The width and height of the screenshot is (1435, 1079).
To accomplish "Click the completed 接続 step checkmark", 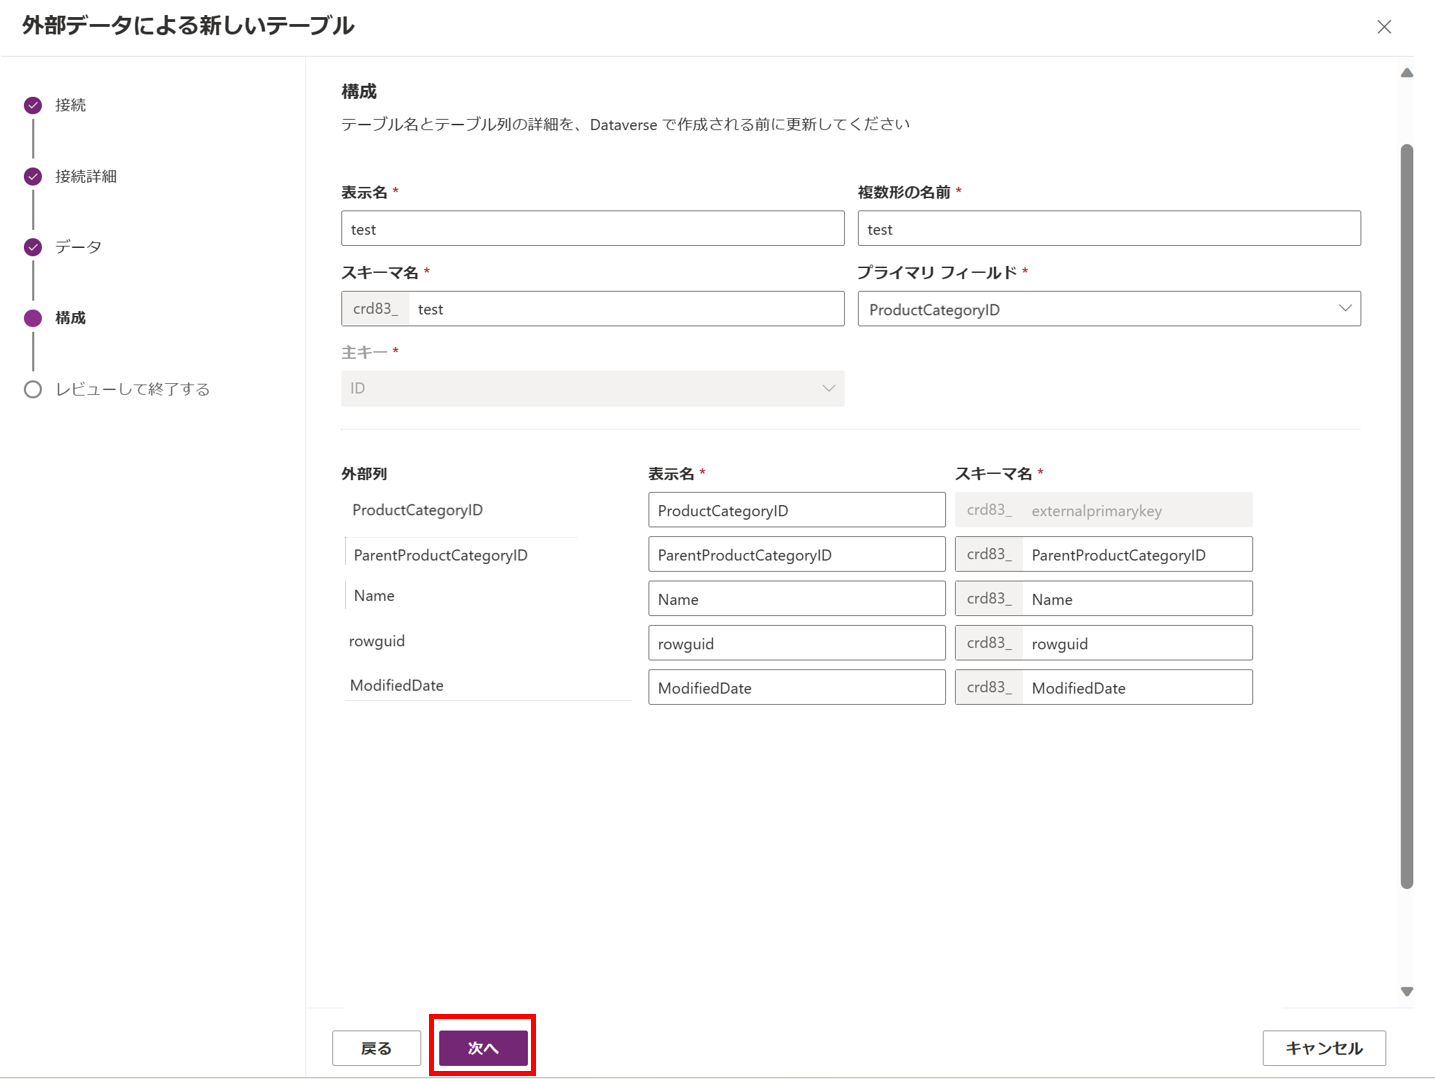I will [x=33, y=104].
